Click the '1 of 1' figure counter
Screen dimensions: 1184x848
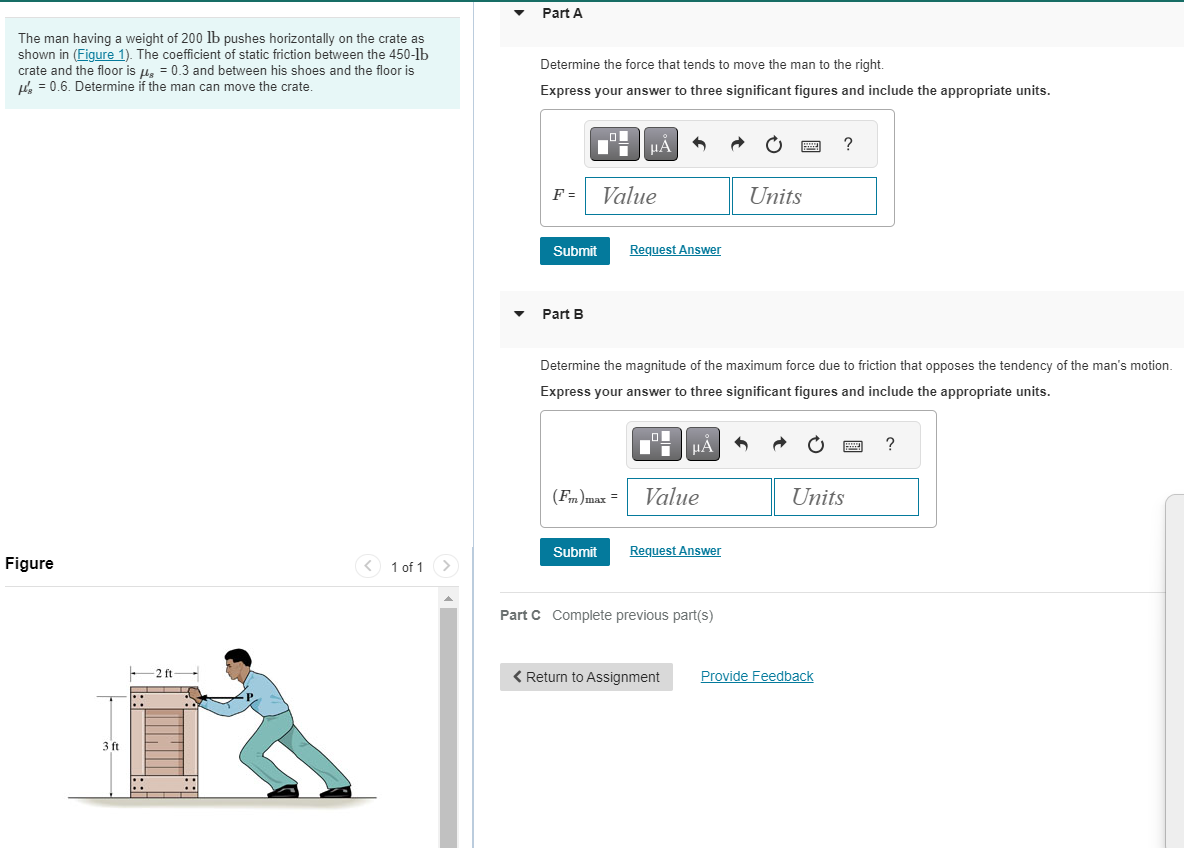click(407, 567)
